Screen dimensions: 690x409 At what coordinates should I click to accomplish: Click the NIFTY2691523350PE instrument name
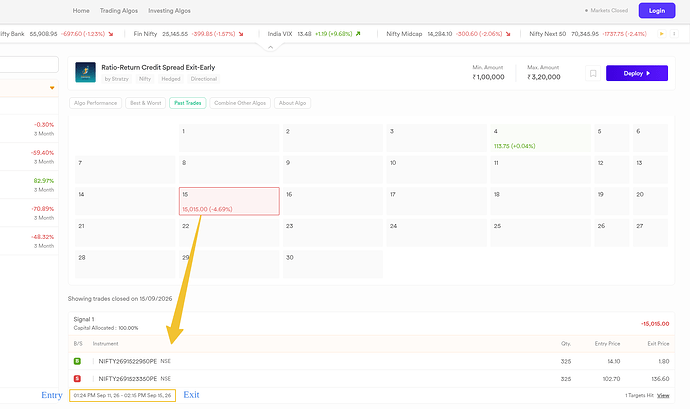[x=128, y=379]
